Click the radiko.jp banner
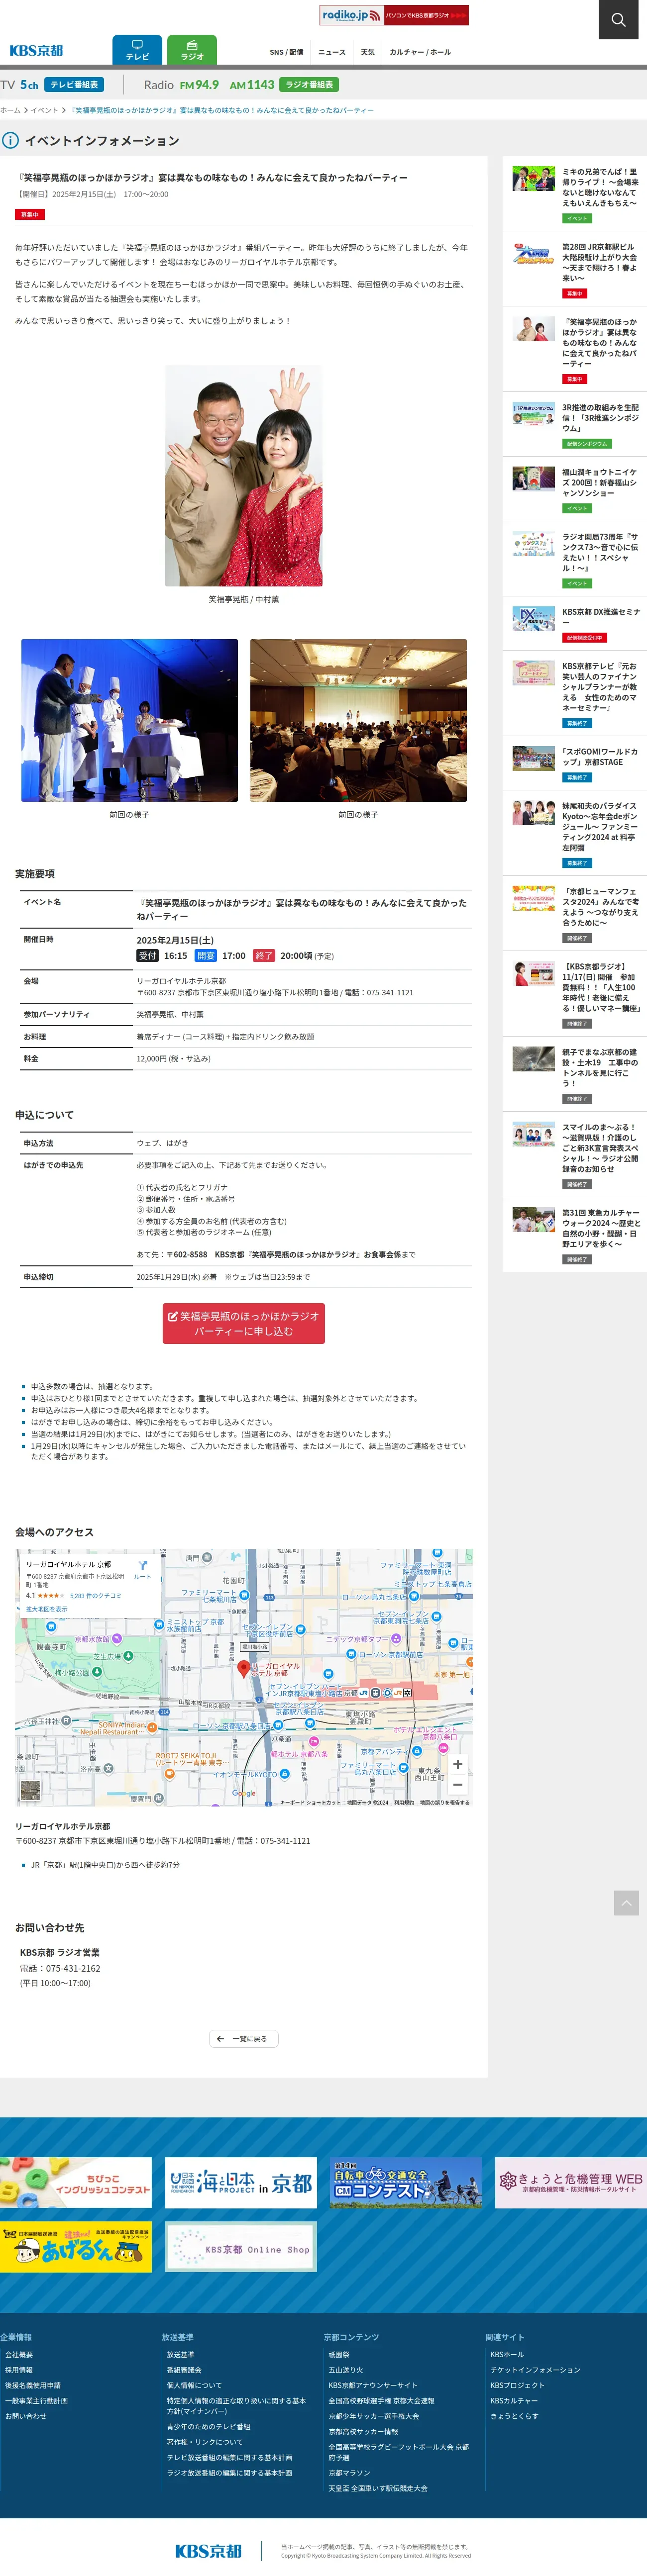The width and height of the screenshot is (647, 2576). tap(394, 15)
